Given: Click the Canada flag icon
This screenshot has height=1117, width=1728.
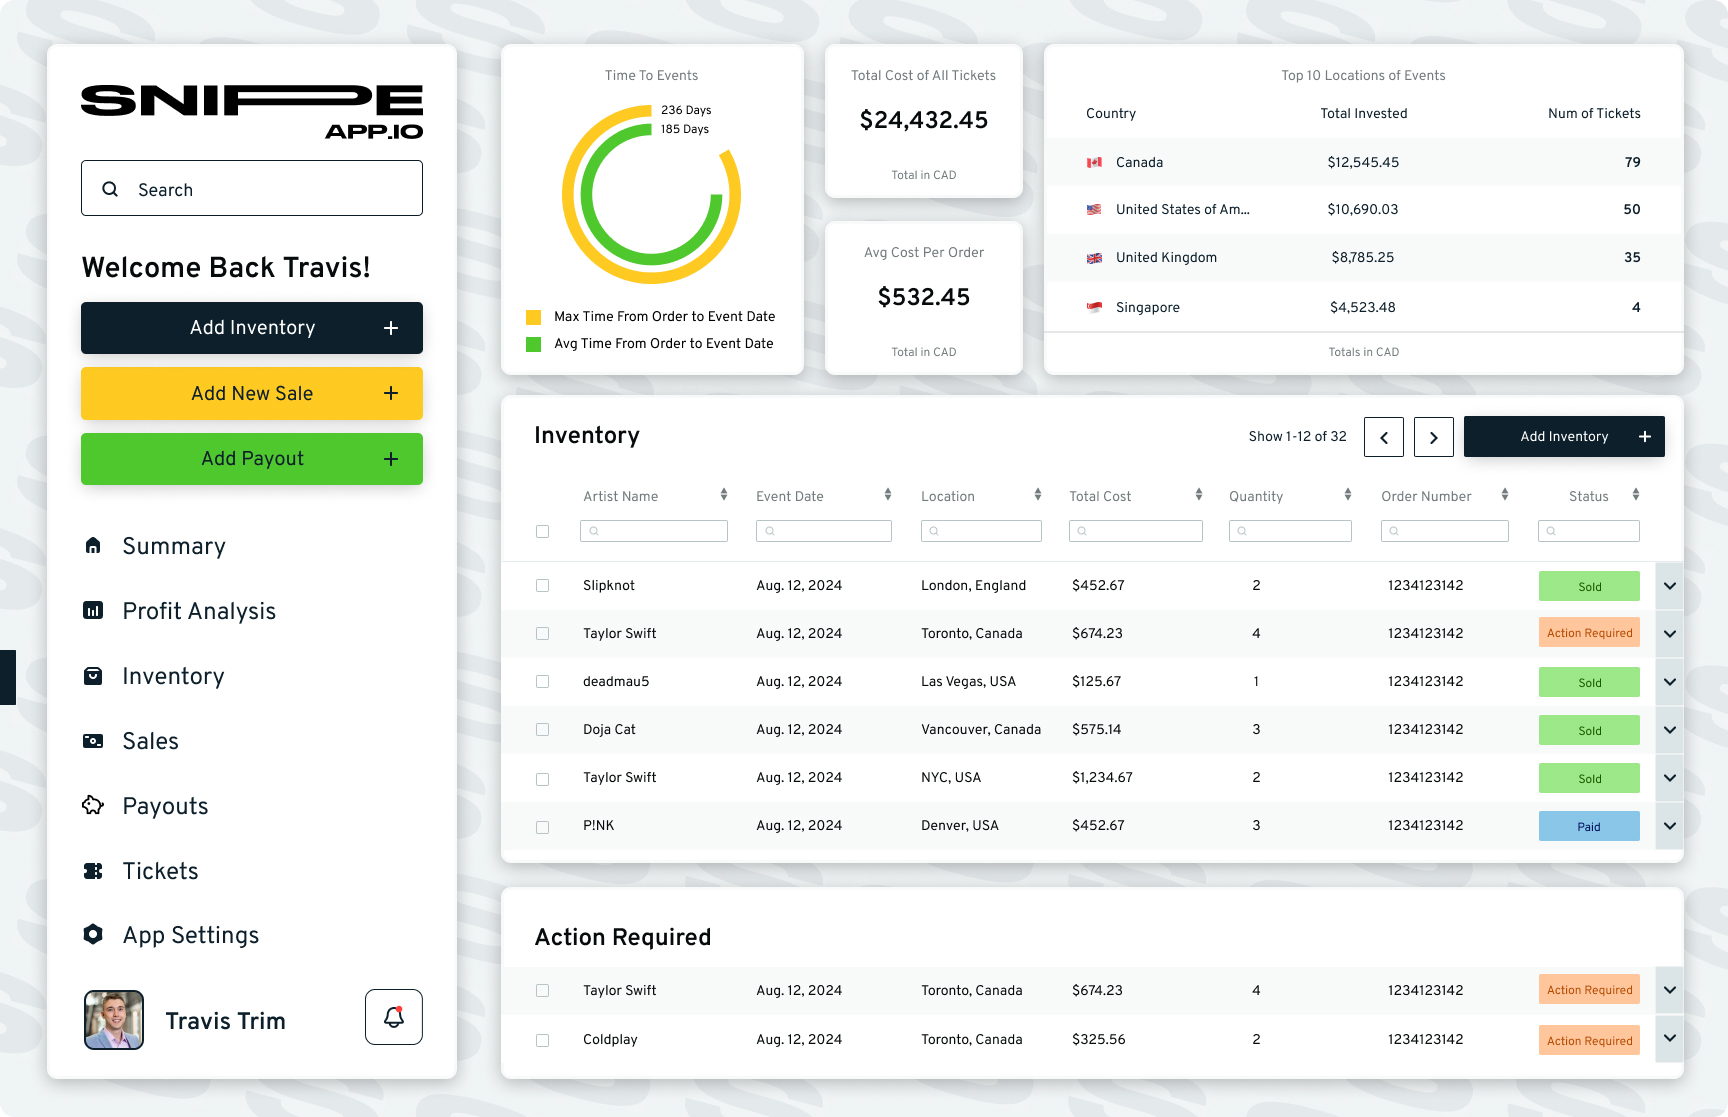Looking at the screenshot, I should point(1094,162).
